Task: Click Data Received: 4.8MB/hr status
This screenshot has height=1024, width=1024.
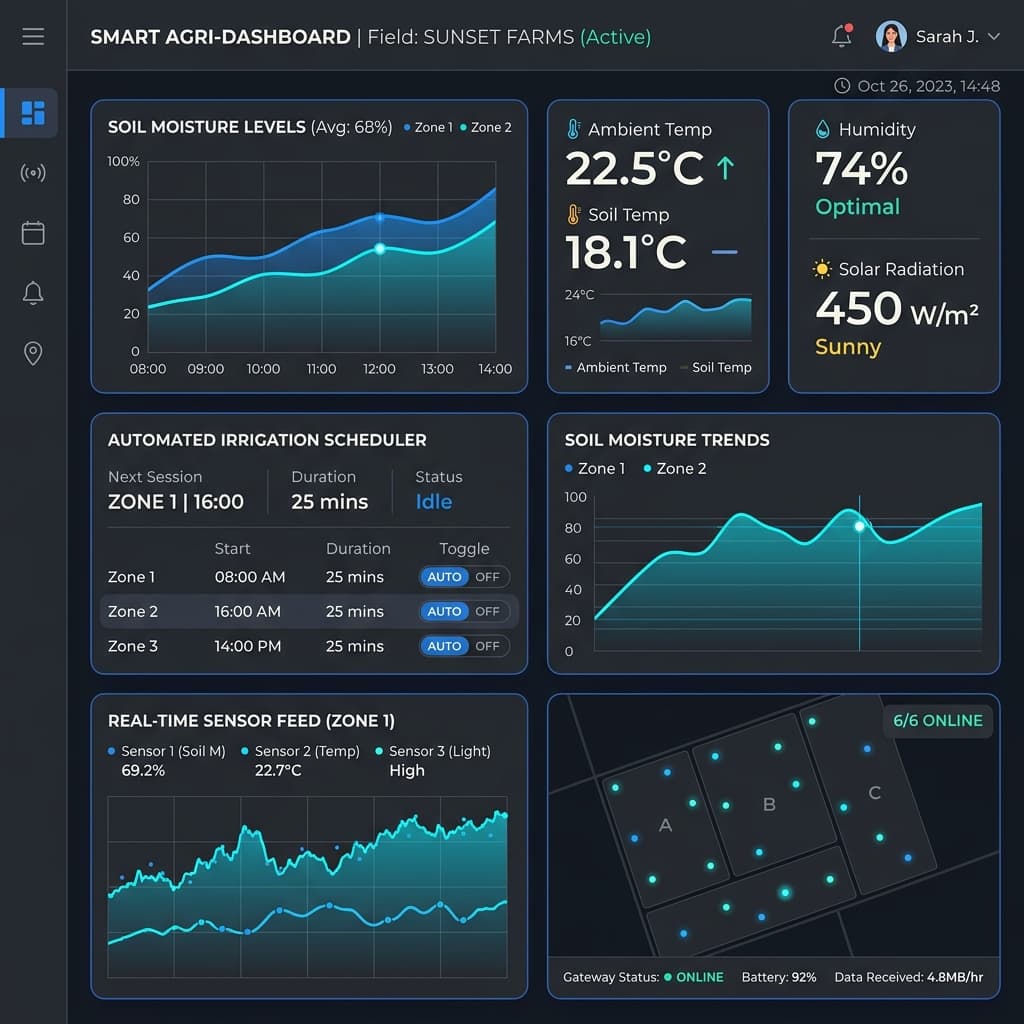Action: [908, 977]
